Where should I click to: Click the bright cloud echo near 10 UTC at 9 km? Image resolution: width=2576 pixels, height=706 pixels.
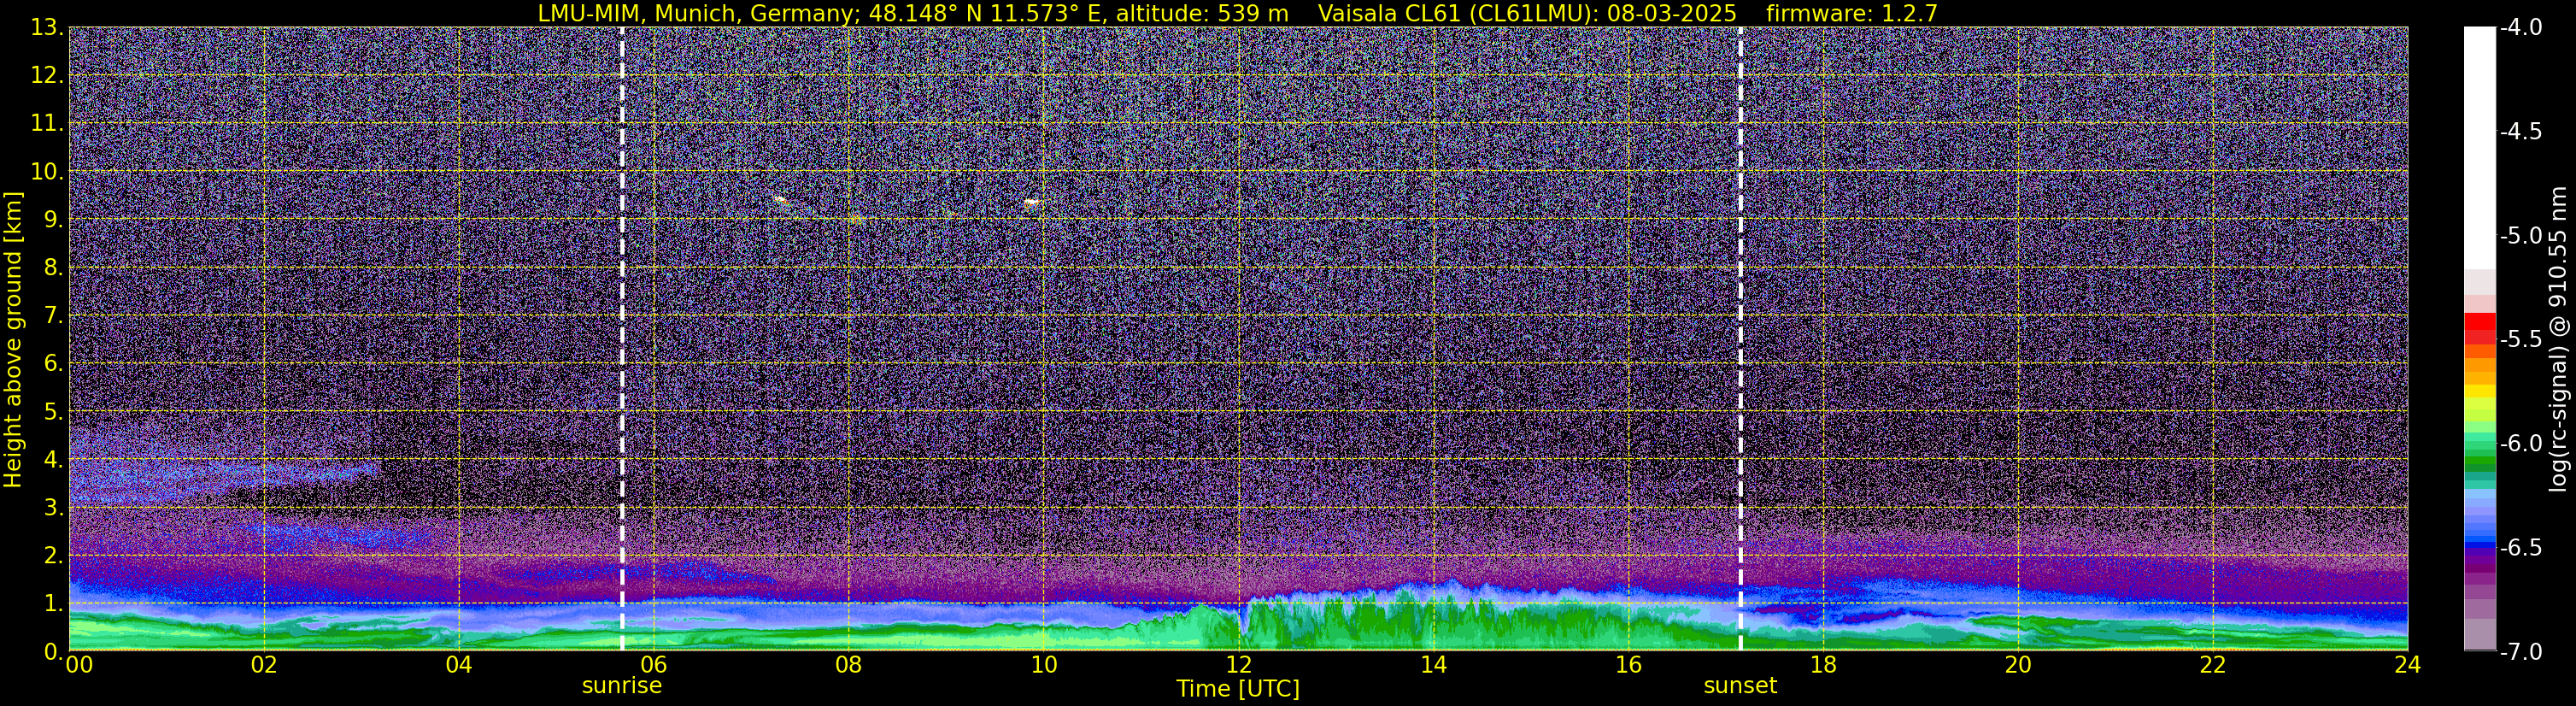coord(1033,203)
